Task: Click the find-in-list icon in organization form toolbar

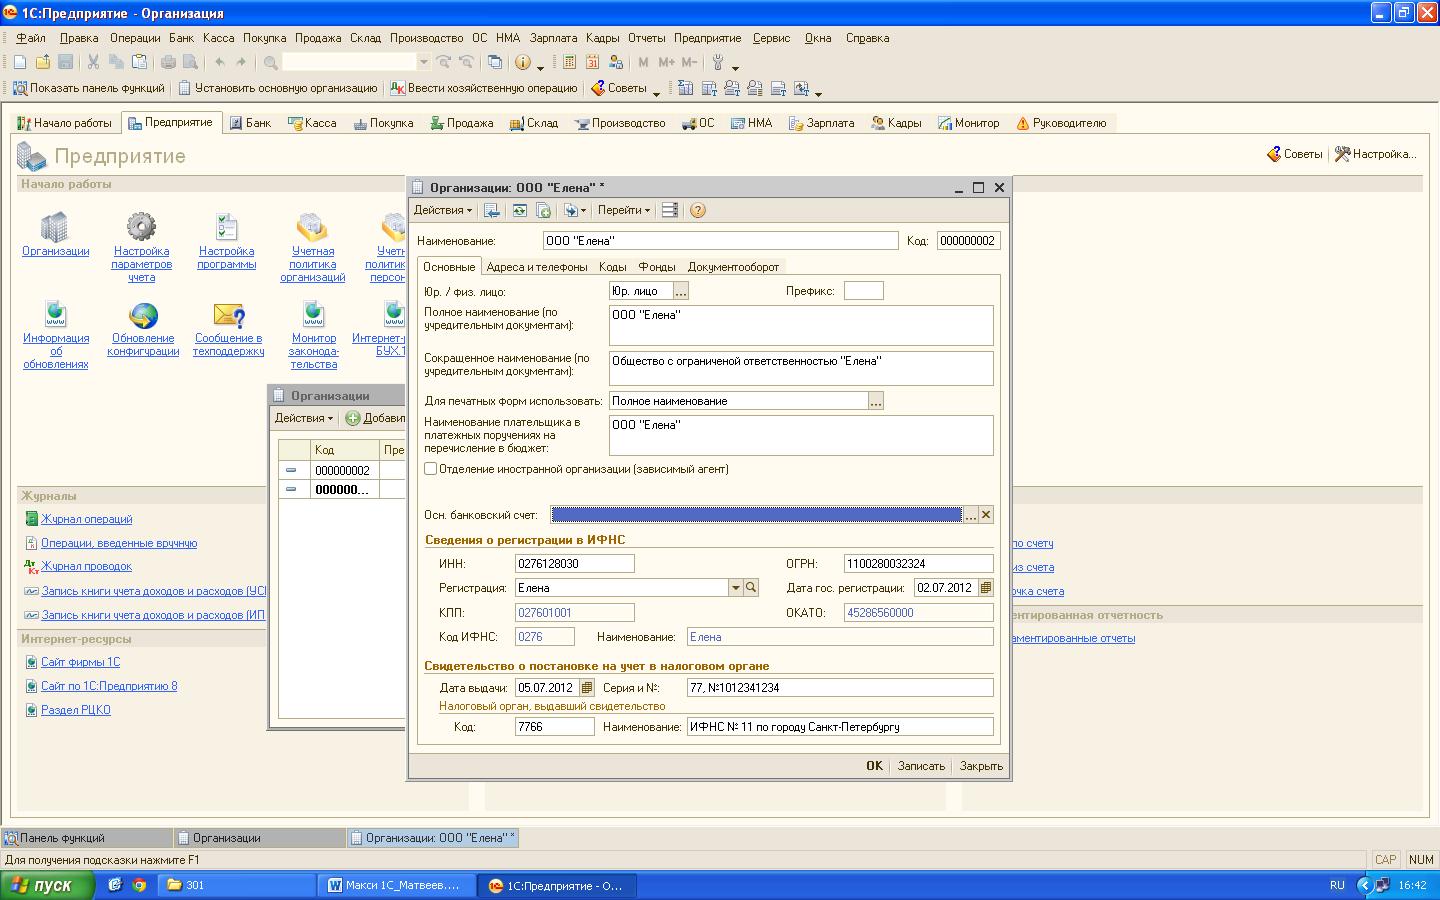Action: [491, 210]
